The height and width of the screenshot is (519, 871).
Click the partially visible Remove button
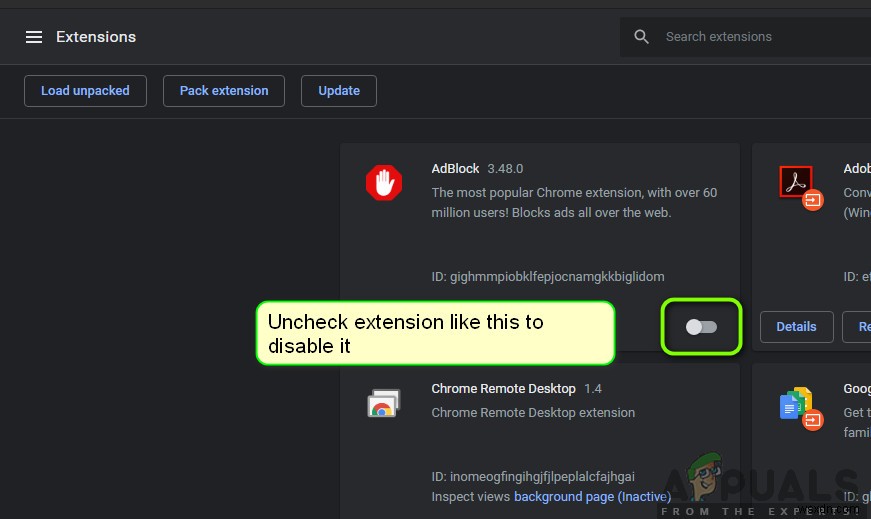coord(859,327)
